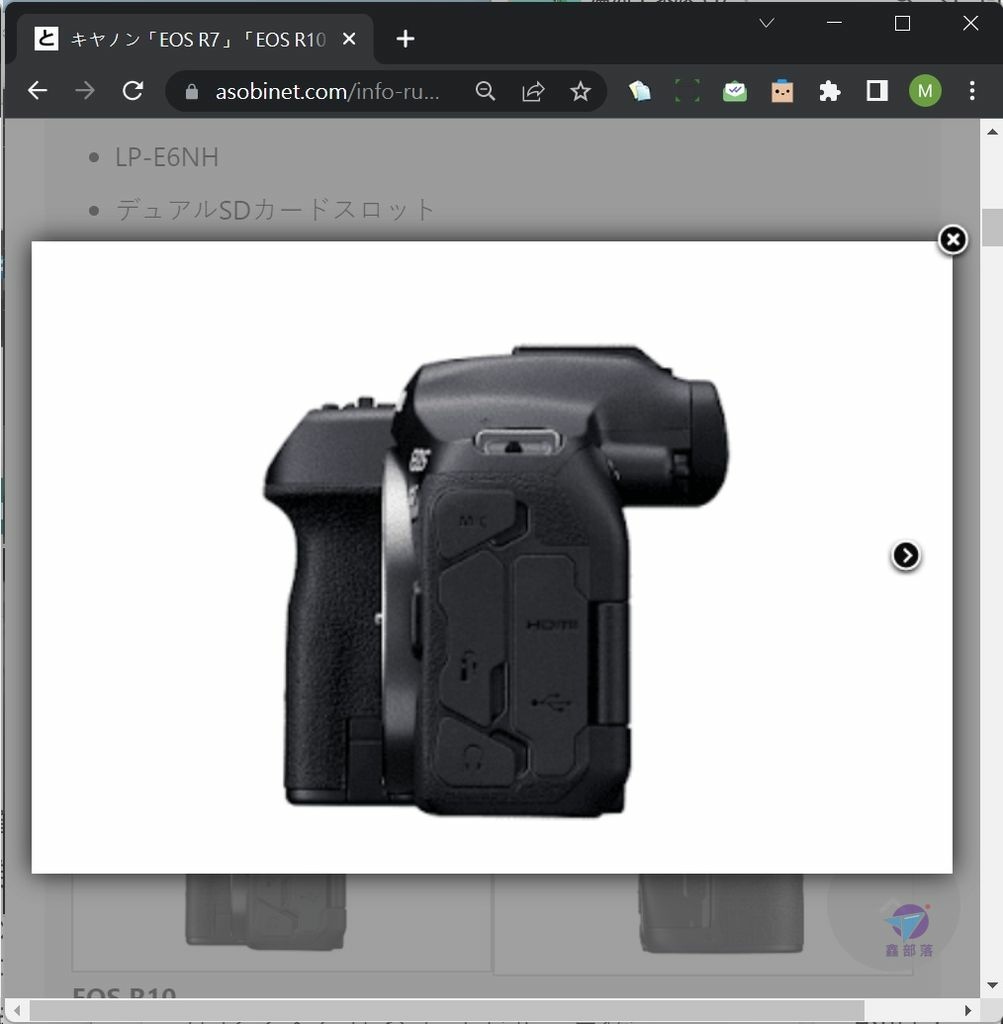Image resolution: width=1003 pixels, height=1024 pixels.
Task: Reload the asobinet page
Action: click(x=133, y=91)
